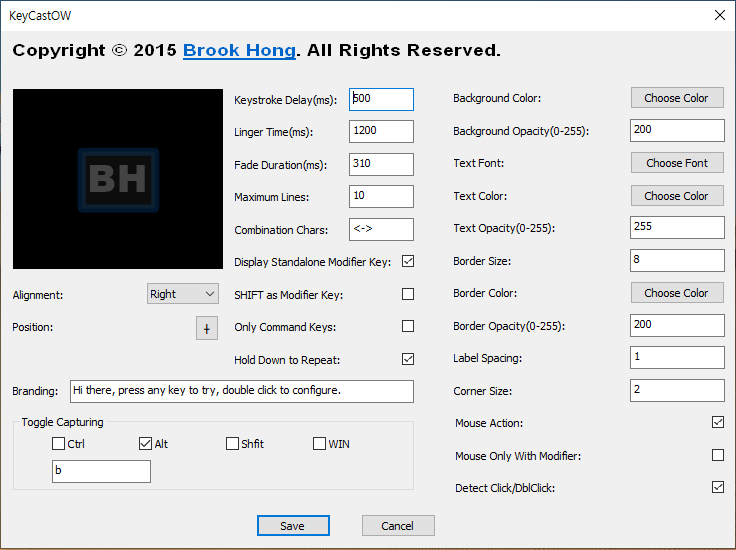This screenshot has width=736, height=550.
Task: Close the KeyCastOW window
Action: coord(720,15)
